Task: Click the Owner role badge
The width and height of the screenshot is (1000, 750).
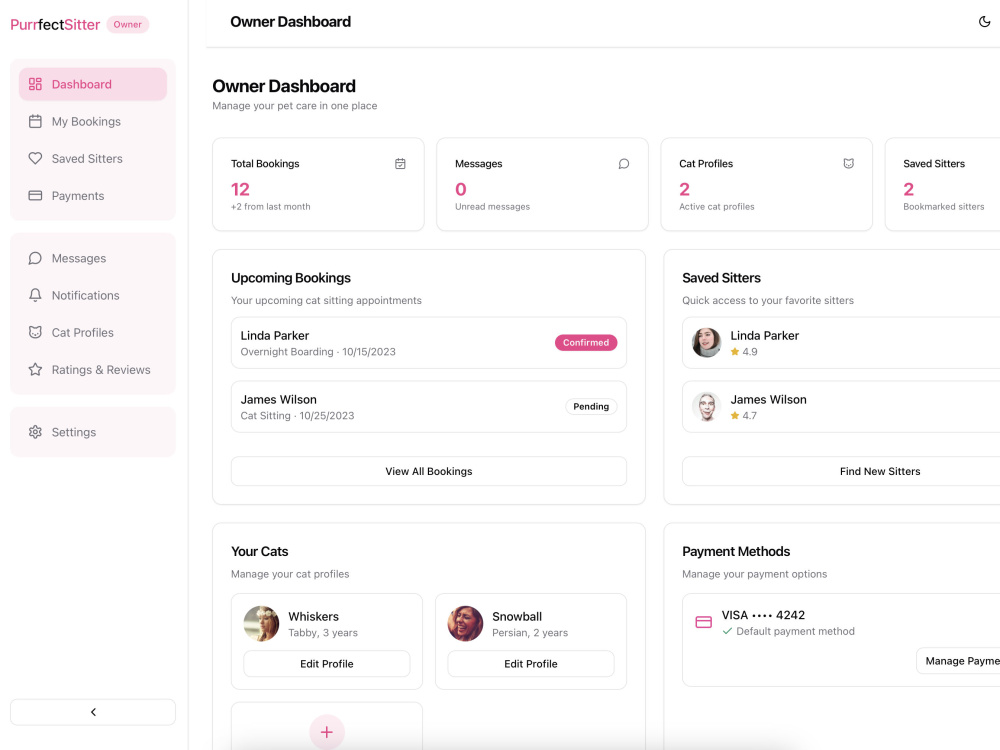Action: pos(128,24)
